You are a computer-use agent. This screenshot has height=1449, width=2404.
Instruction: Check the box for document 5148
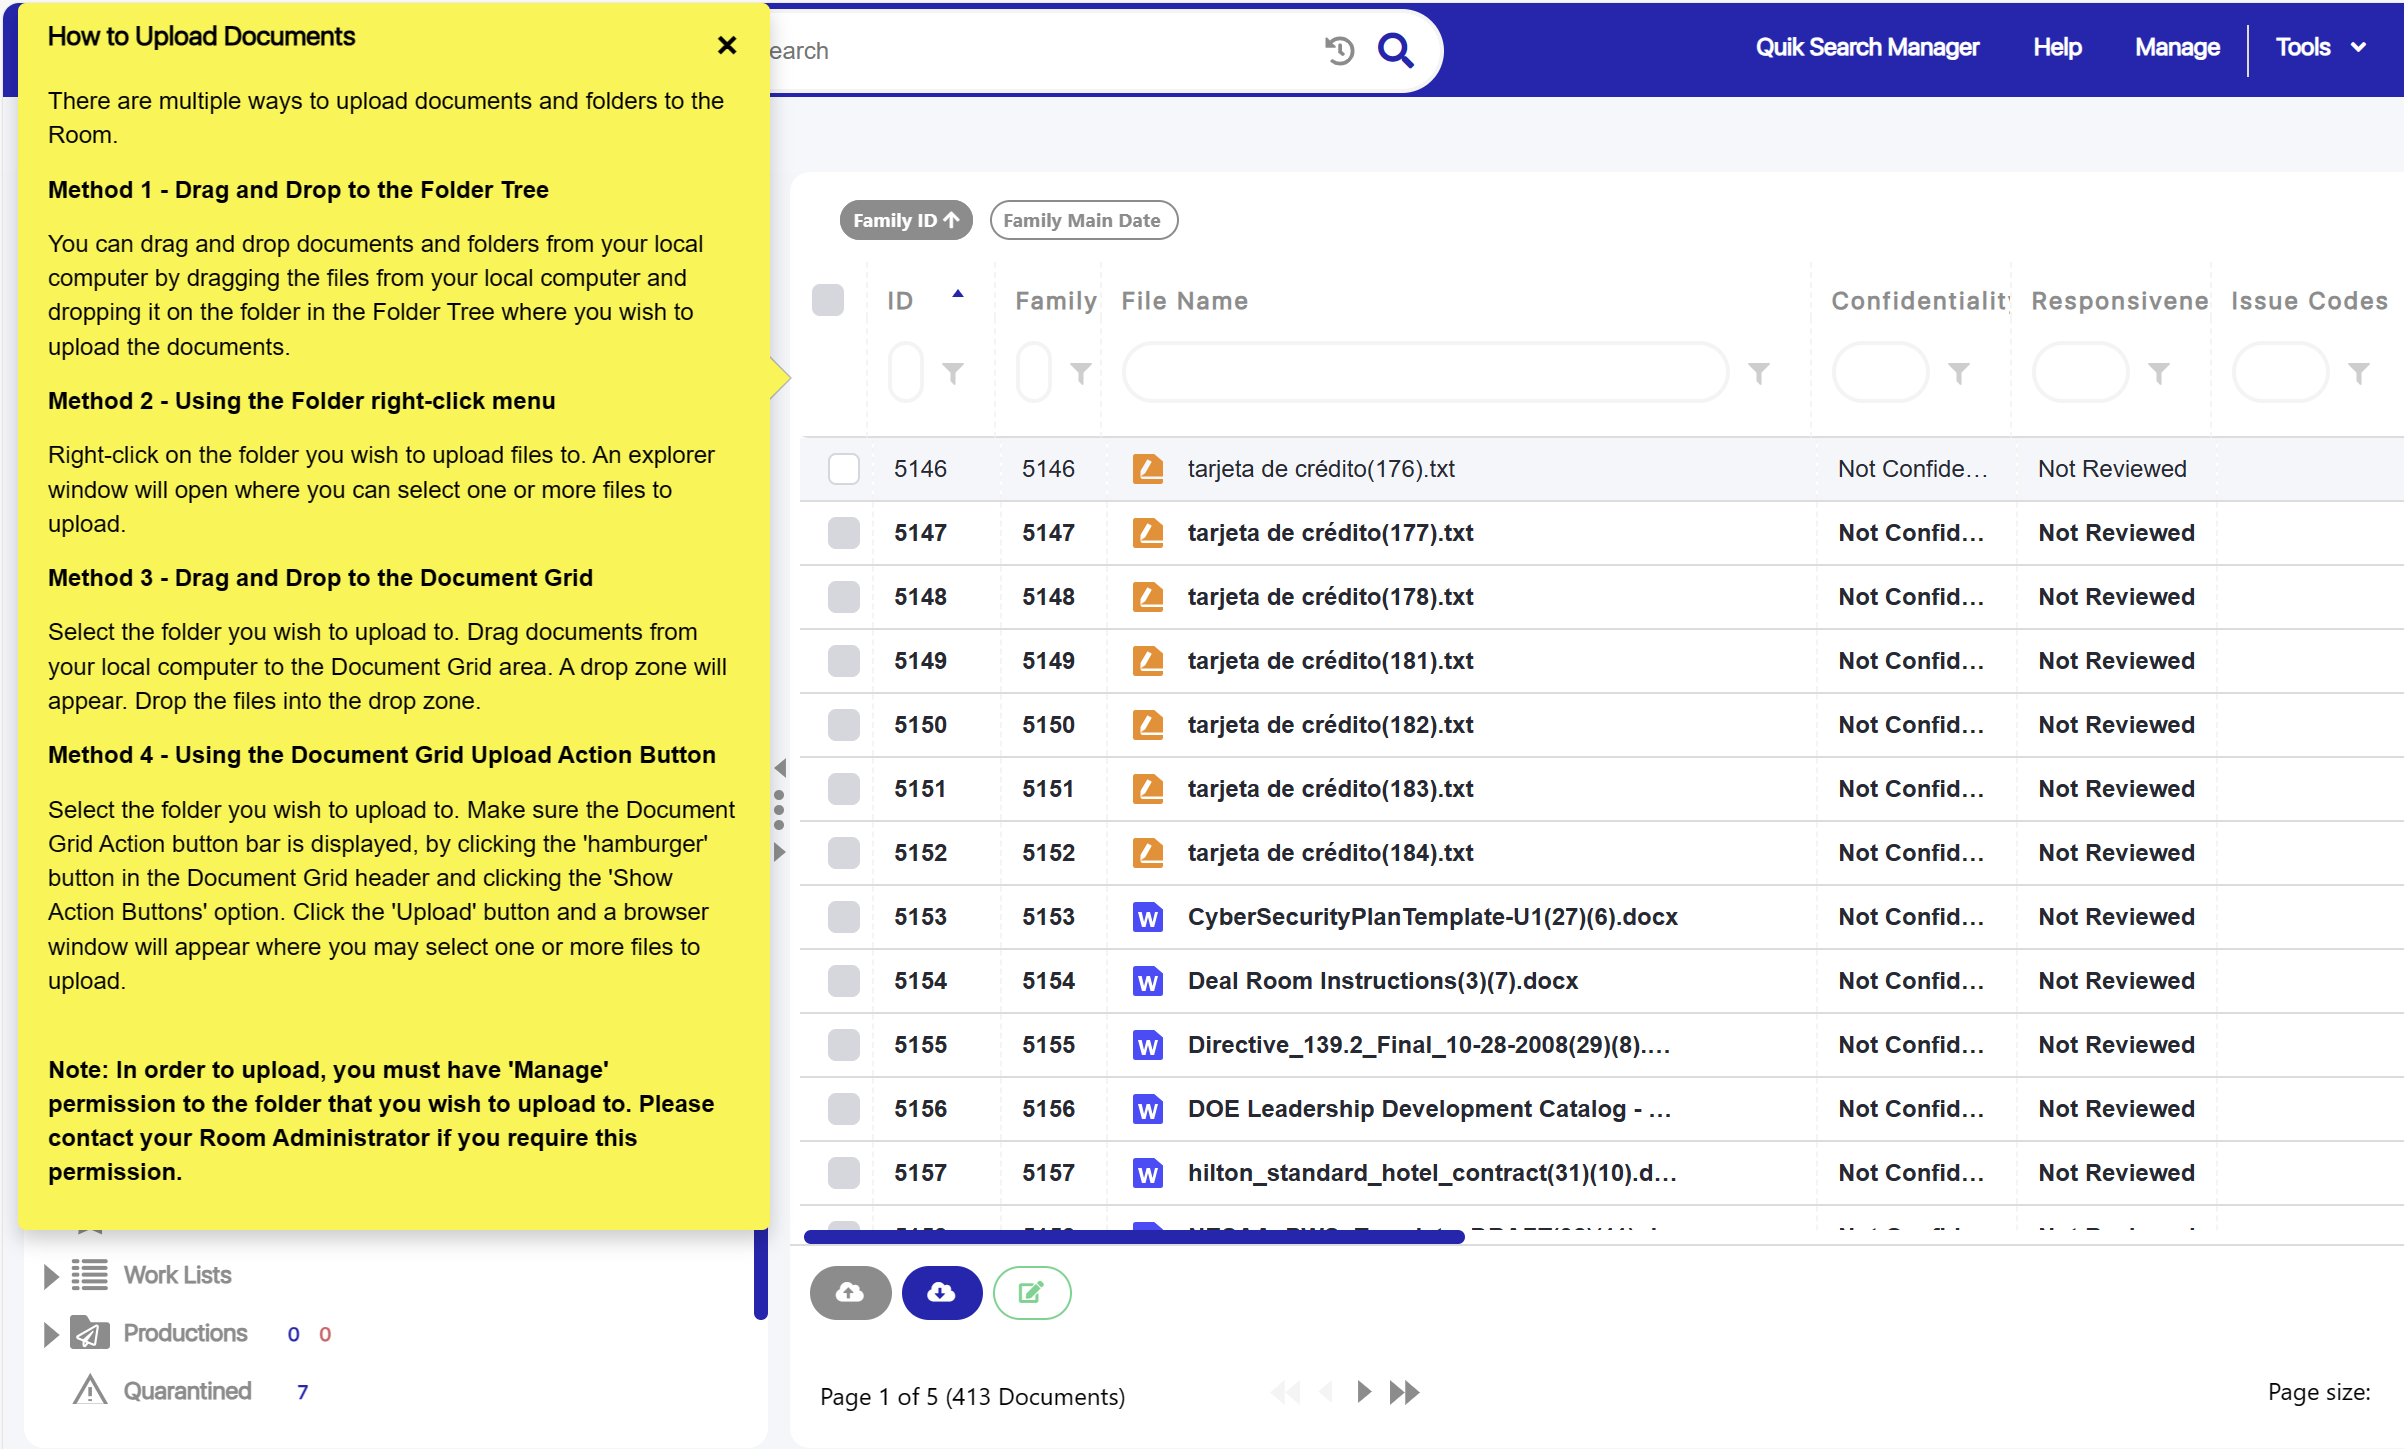click(x=843, y=596)
